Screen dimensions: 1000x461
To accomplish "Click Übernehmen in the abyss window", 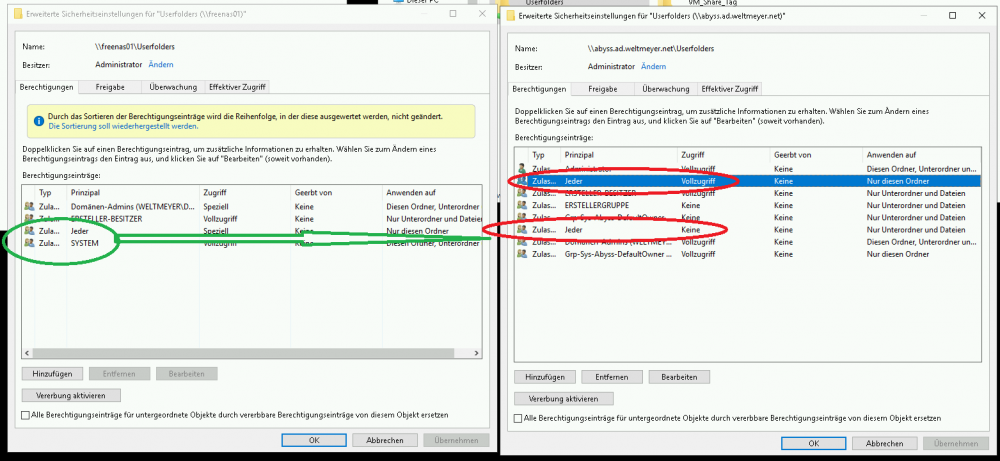I will coord(956,444).
